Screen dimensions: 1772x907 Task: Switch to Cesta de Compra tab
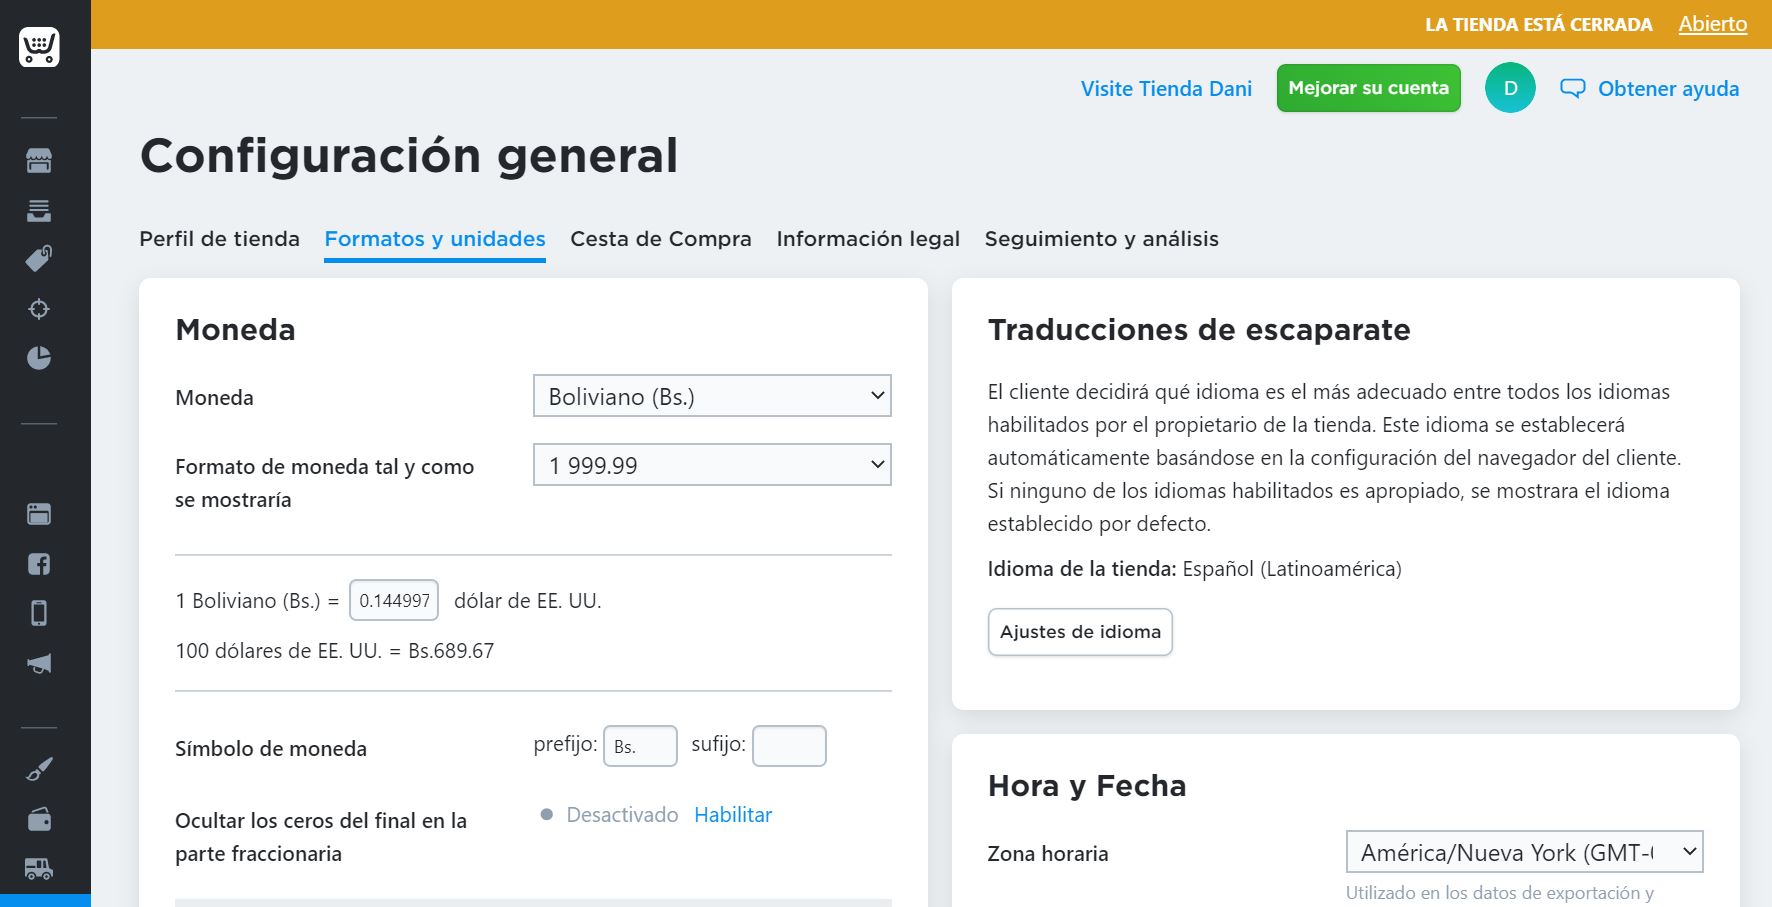coord(661,239)
